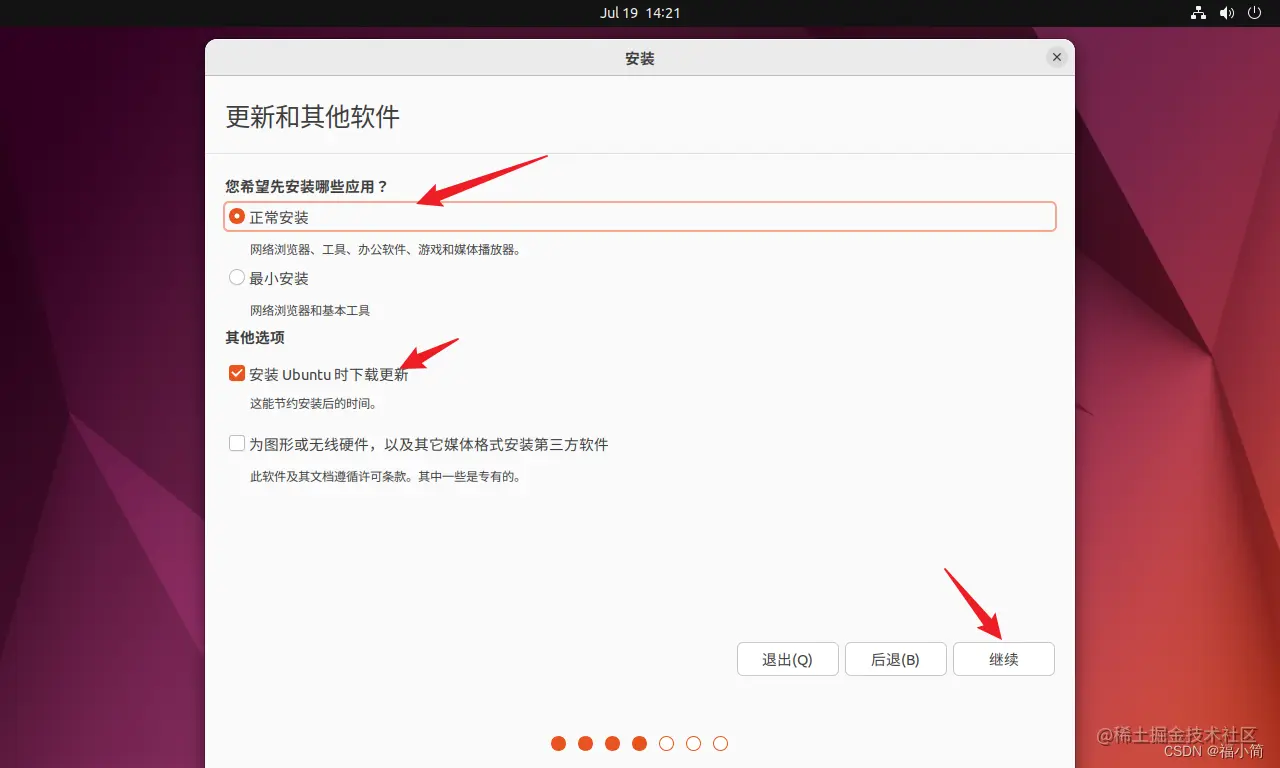Click the fifth hollow progress dot
This screenshot has width=1280, height=768.
tap(666, 743)
